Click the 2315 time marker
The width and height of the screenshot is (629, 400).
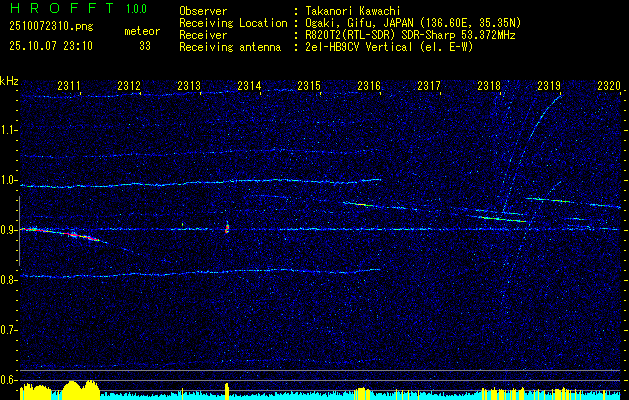point(309,85)
